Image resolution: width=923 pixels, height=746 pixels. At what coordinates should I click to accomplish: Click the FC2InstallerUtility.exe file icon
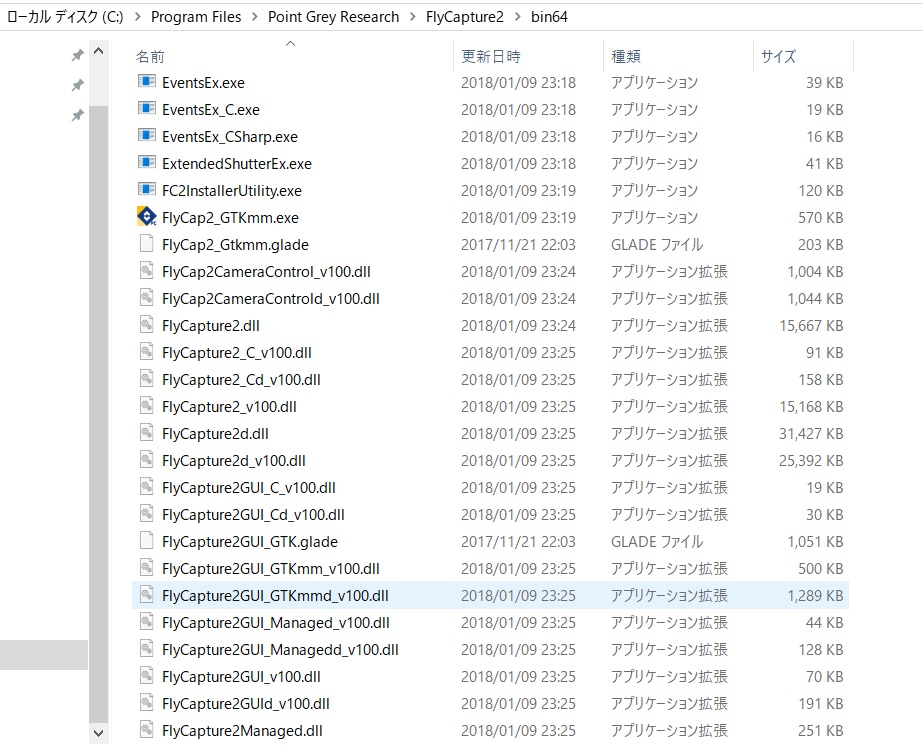click(147, 190)
